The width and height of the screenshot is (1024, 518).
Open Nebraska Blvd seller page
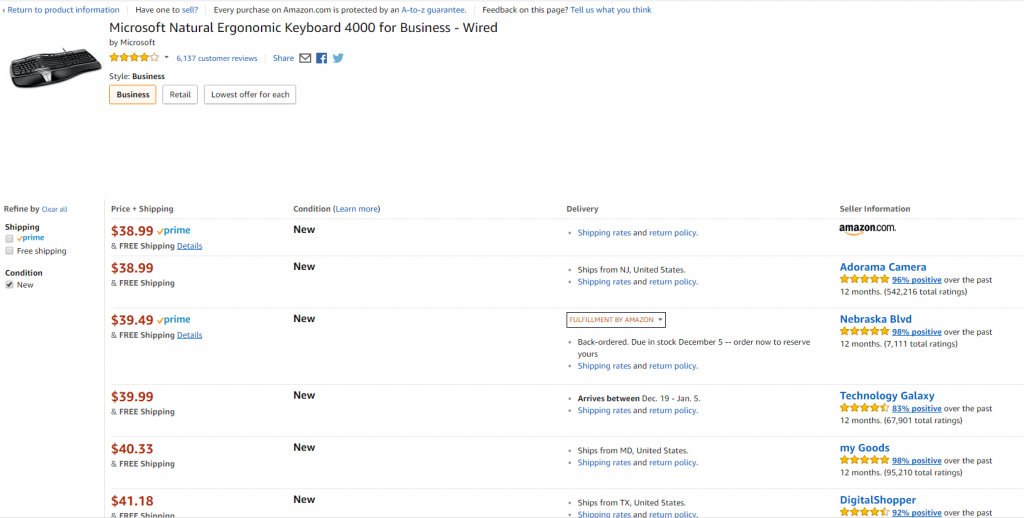point(876,319)
